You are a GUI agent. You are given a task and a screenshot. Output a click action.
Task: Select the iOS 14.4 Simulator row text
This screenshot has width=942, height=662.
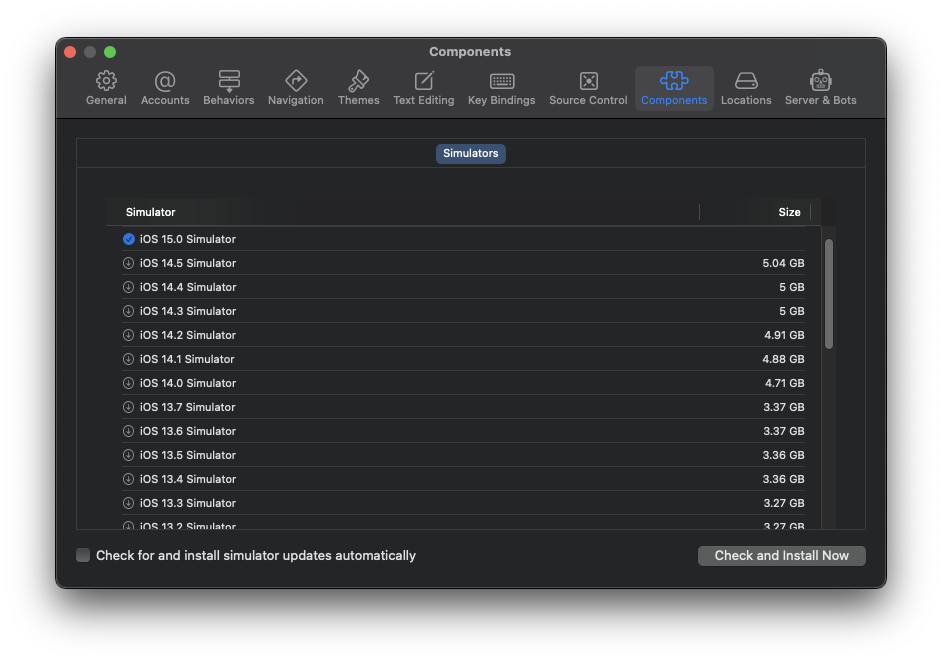[187, 287]
